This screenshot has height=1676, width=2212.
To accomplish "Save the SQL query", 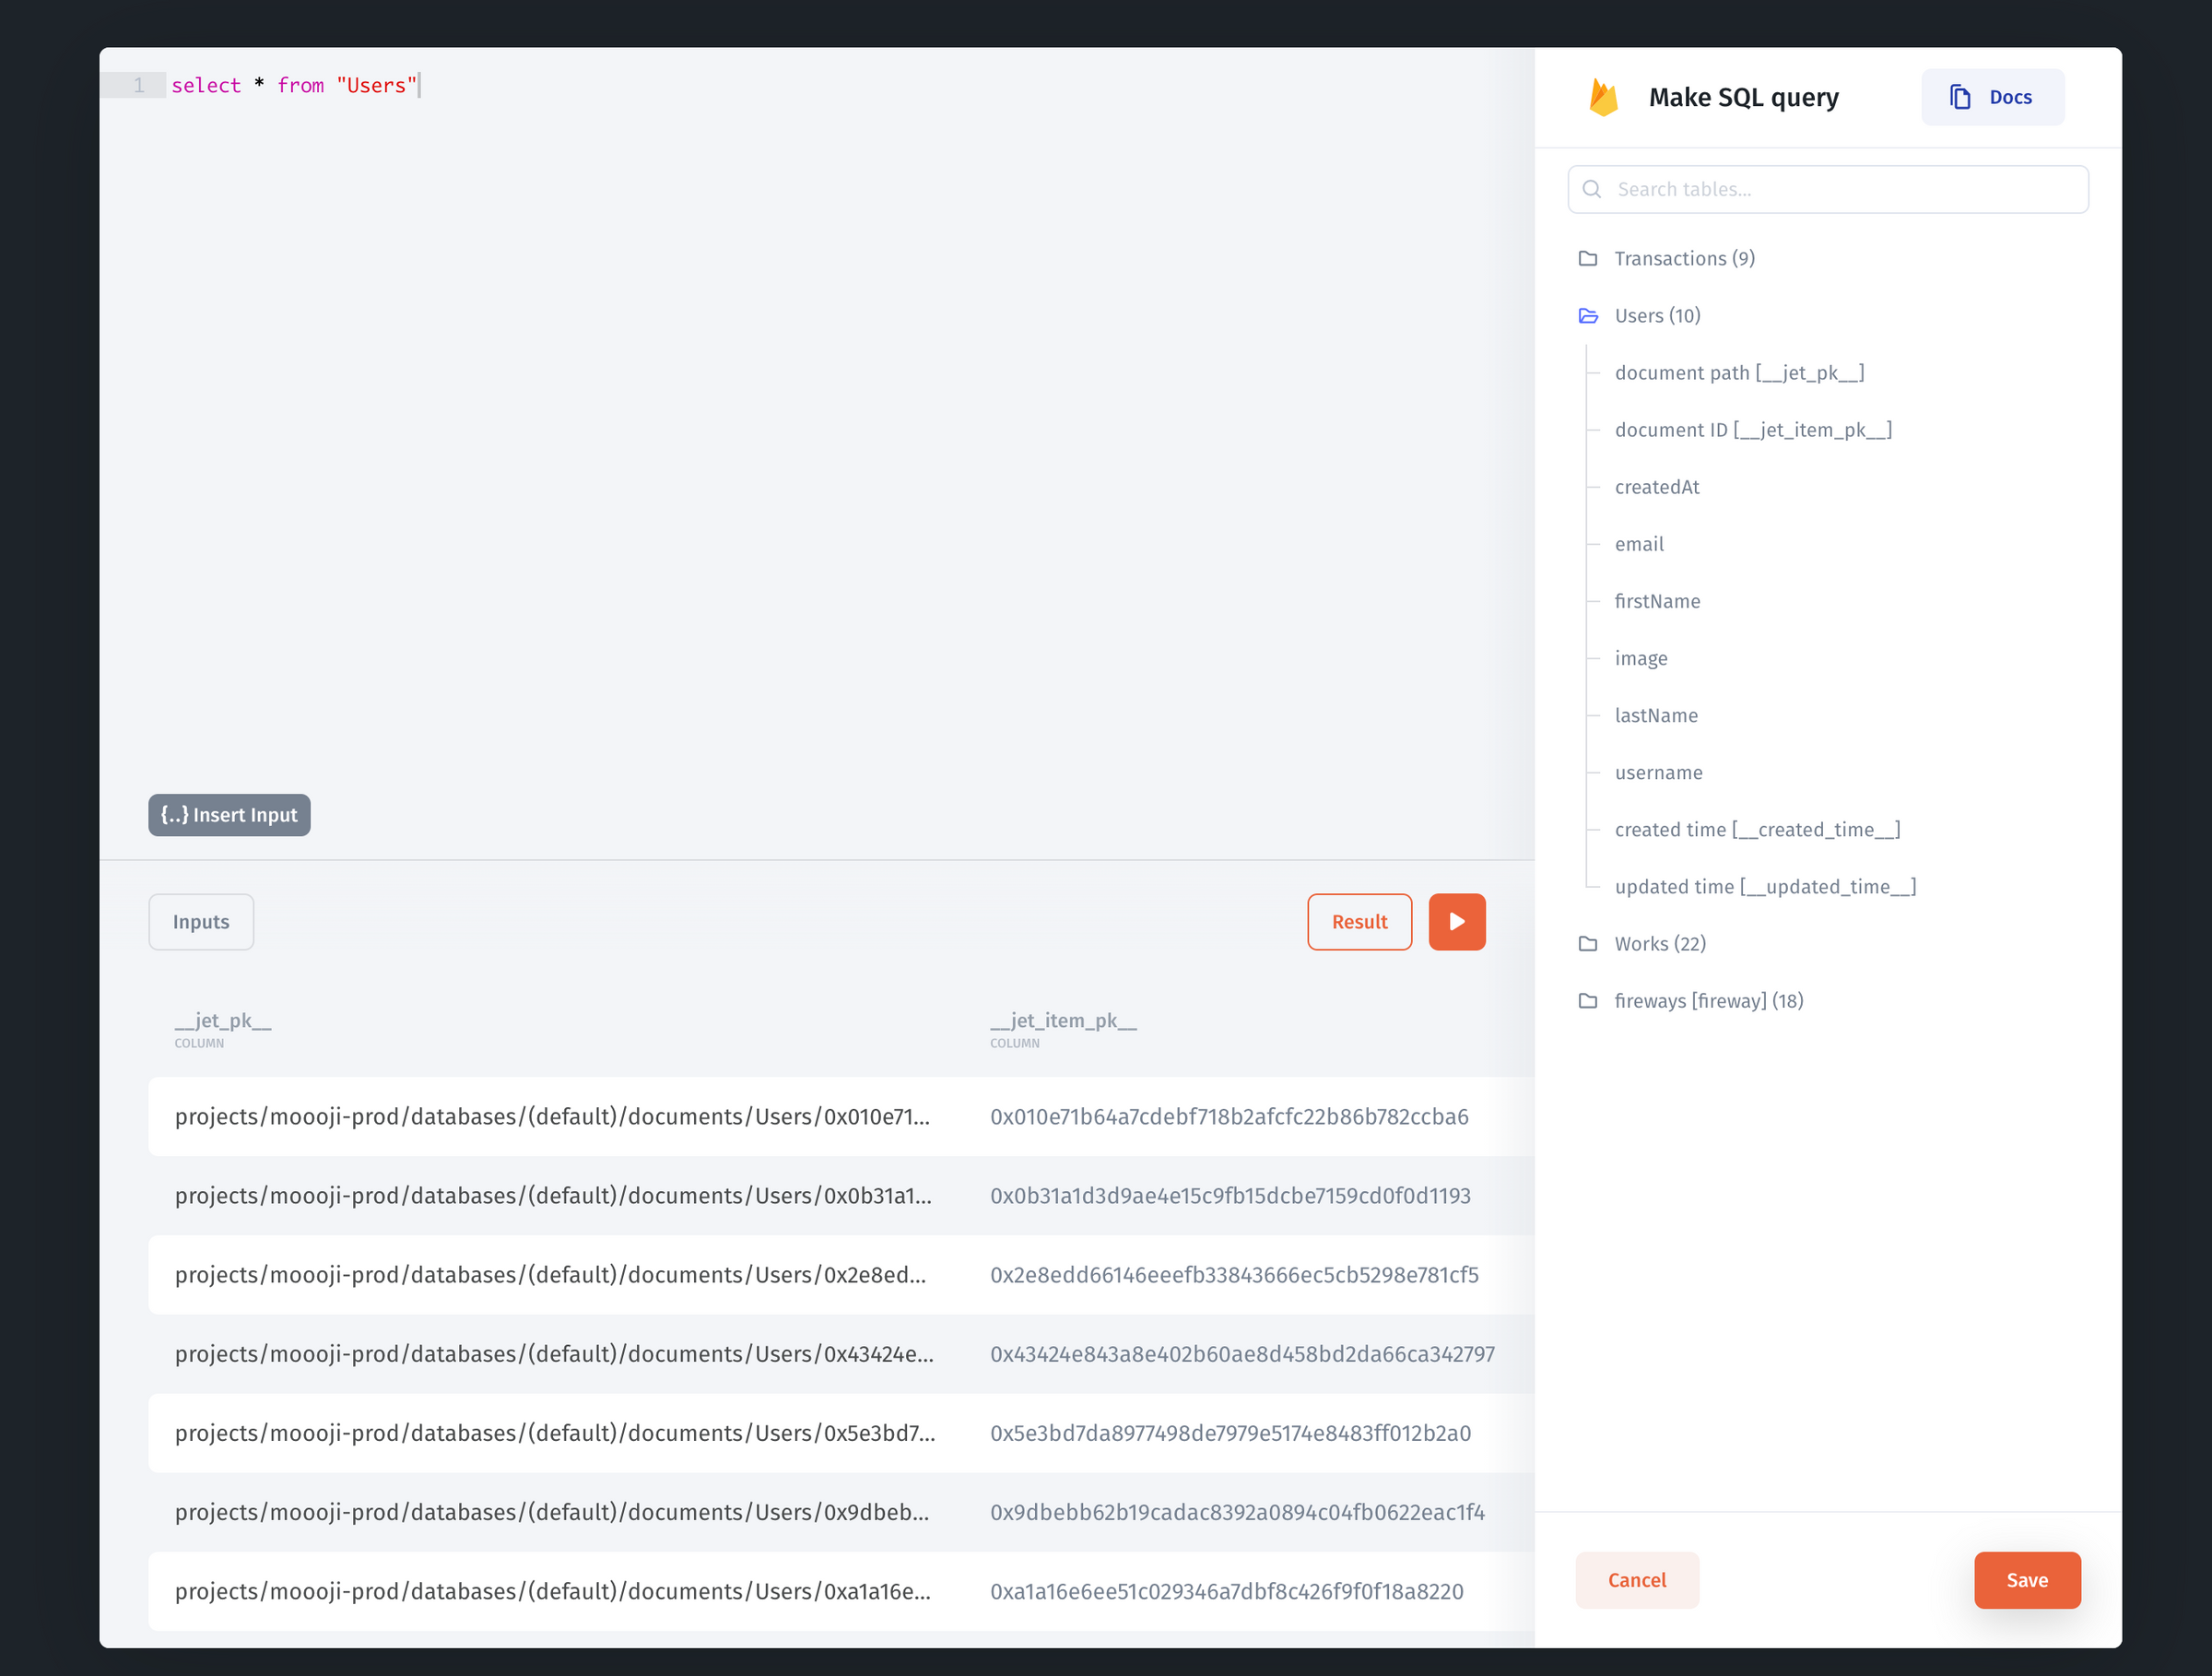I will (x=2027, y=1580).
